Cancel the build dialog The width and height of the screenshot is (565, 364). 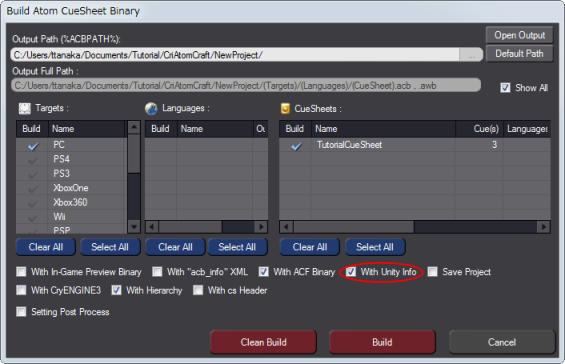pyautogui.click(x=502, y=342)
